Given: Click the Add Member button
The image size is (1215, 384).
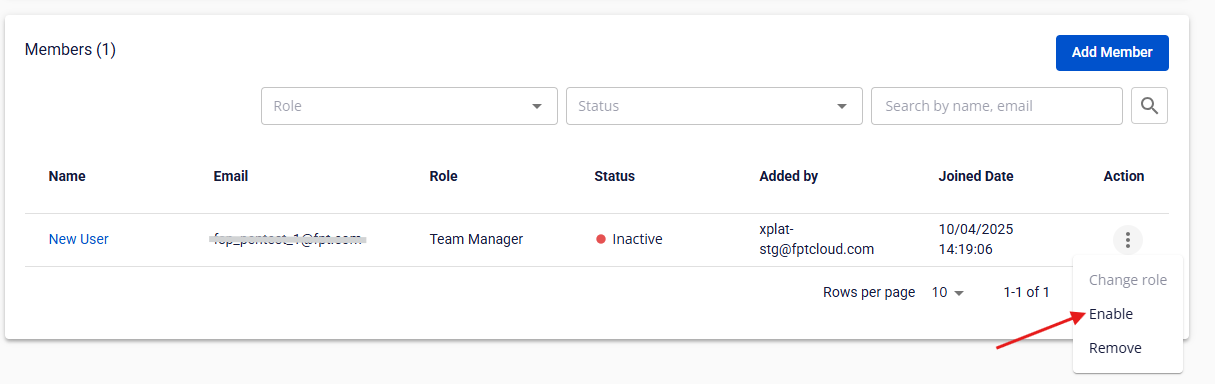Looking at the screenshot, I should (1112, 52).
